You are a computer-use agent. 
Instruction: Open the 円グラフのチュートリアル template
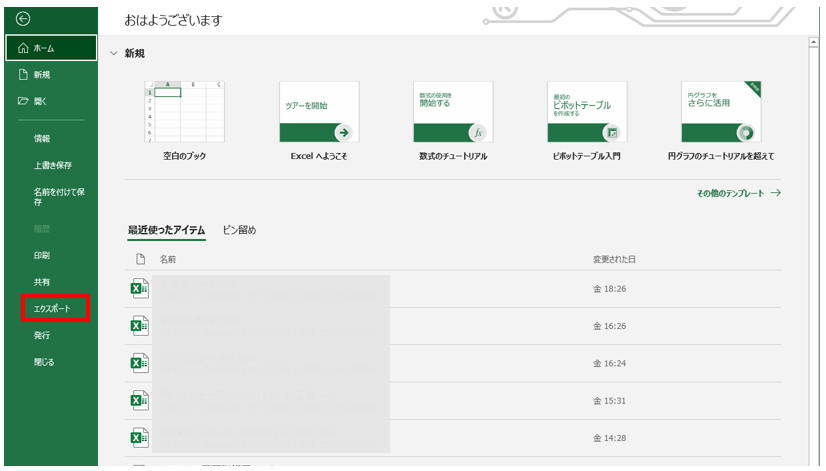[x=720, y=112]
